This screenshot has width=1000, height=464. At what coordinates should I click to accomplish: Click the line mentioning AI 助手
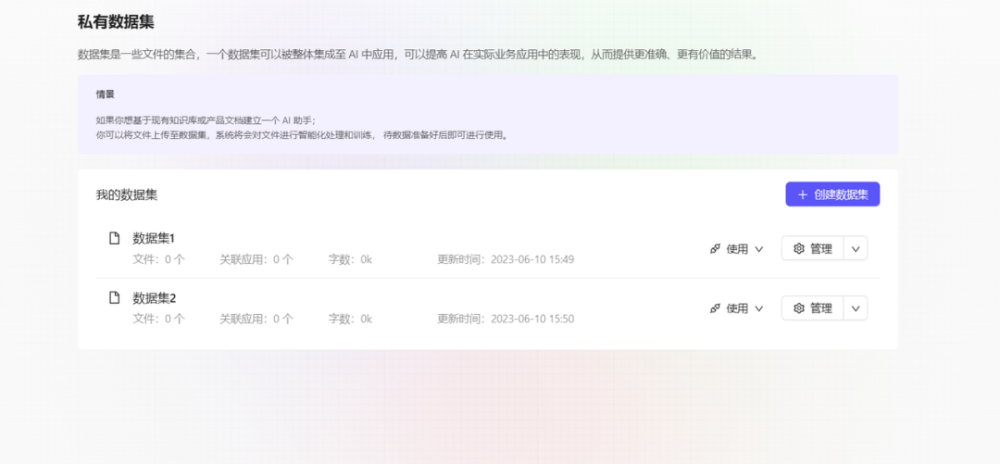click(206, 120)
